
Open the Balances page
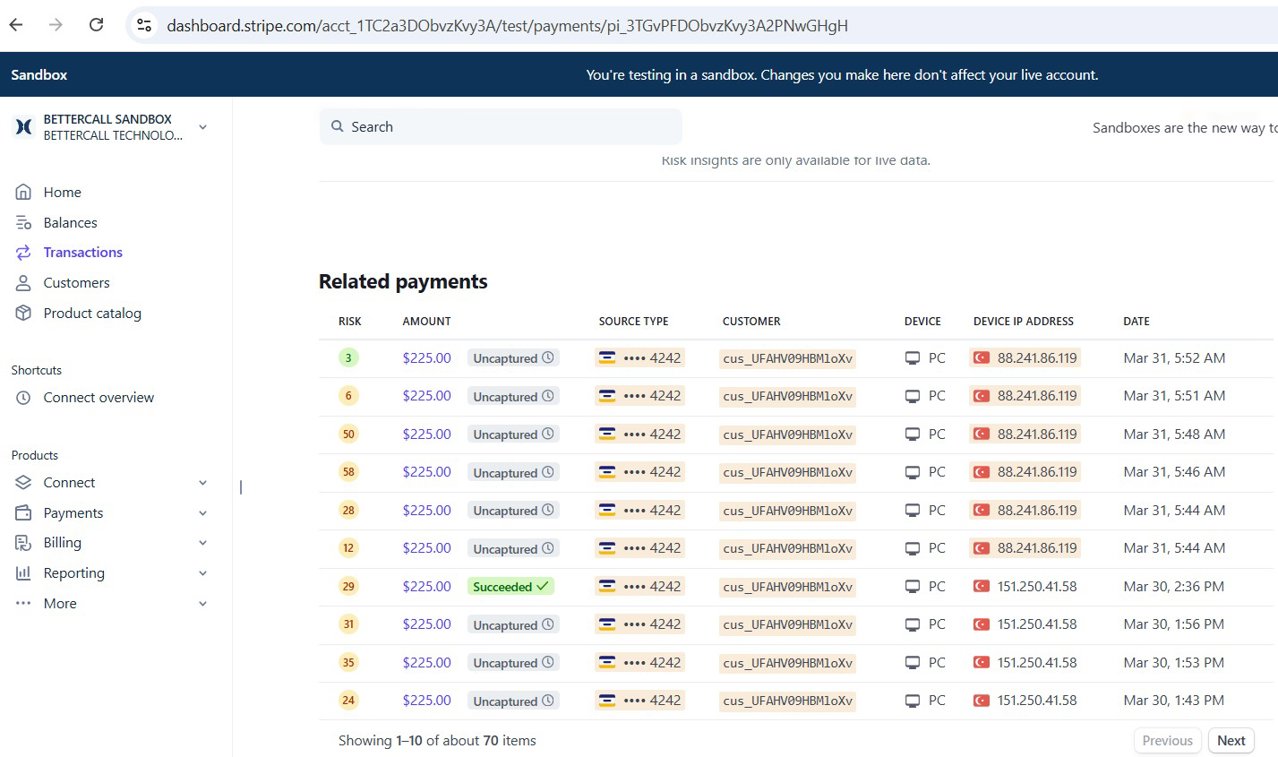coord(70,223)
